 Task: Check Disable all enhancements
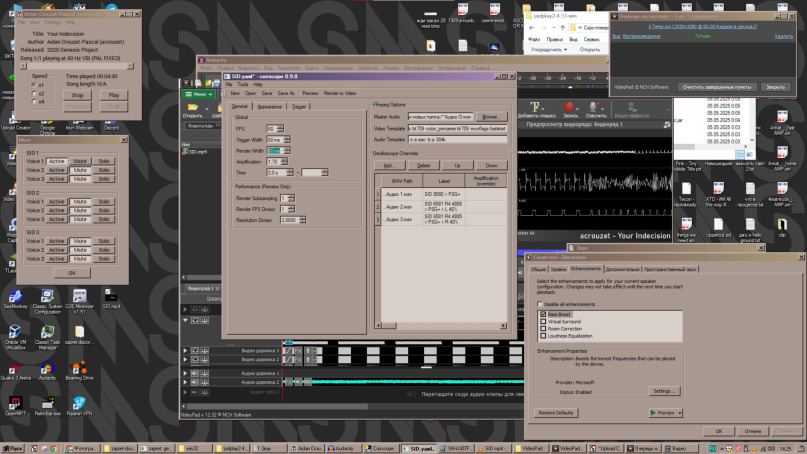(541, 304)
